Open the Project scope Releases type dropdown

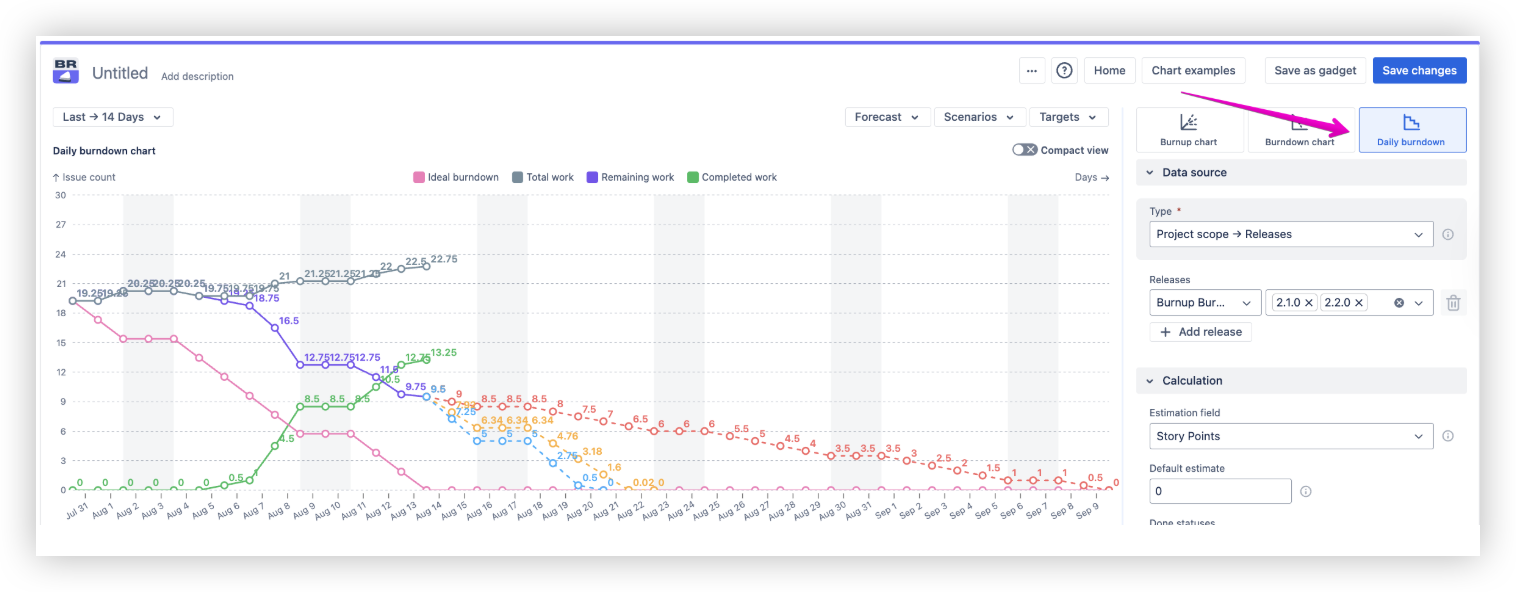(1291, 234)
